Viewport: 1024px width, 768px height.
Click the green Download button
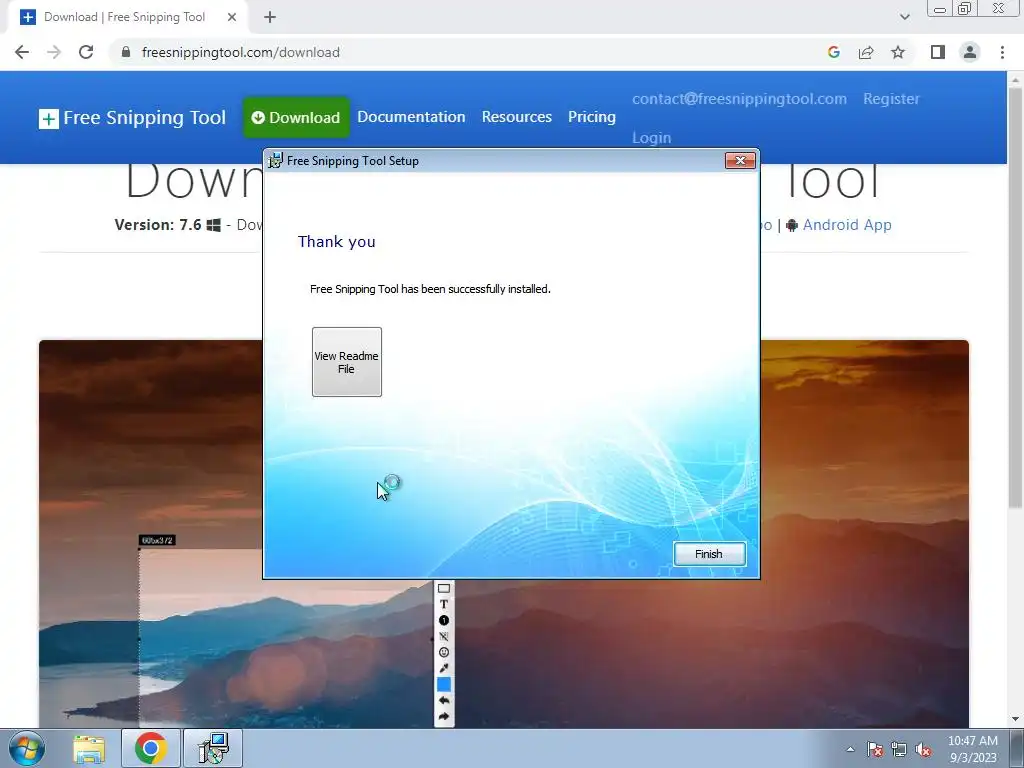pos(296,118)
